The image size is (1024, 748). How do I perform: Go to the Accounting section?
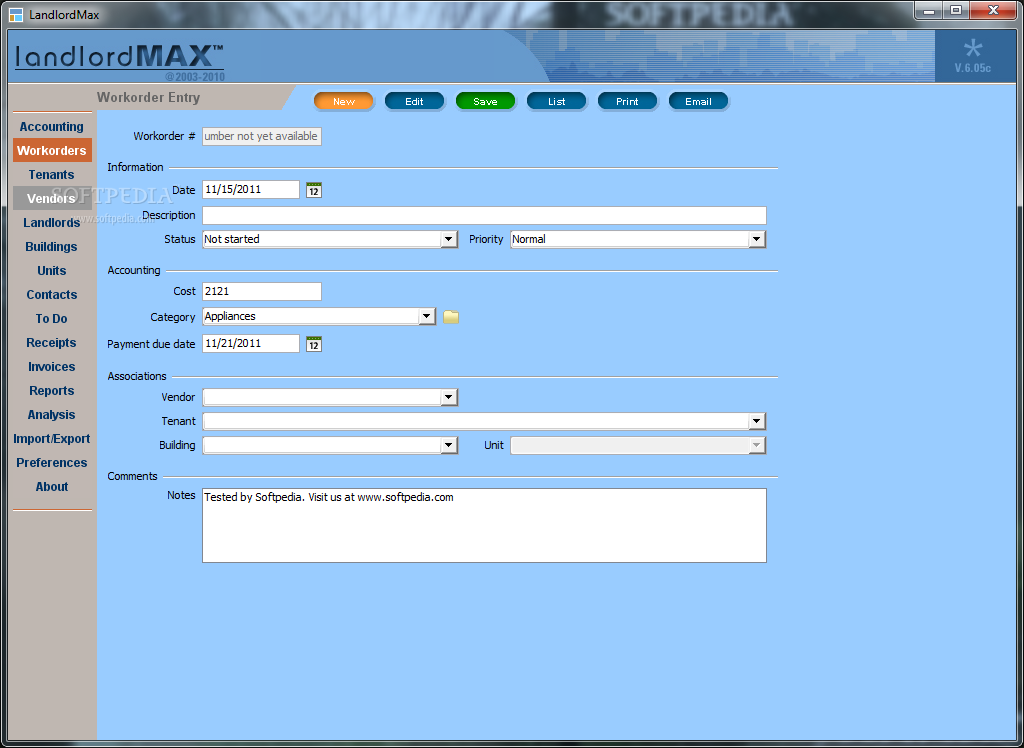(52, 127)
